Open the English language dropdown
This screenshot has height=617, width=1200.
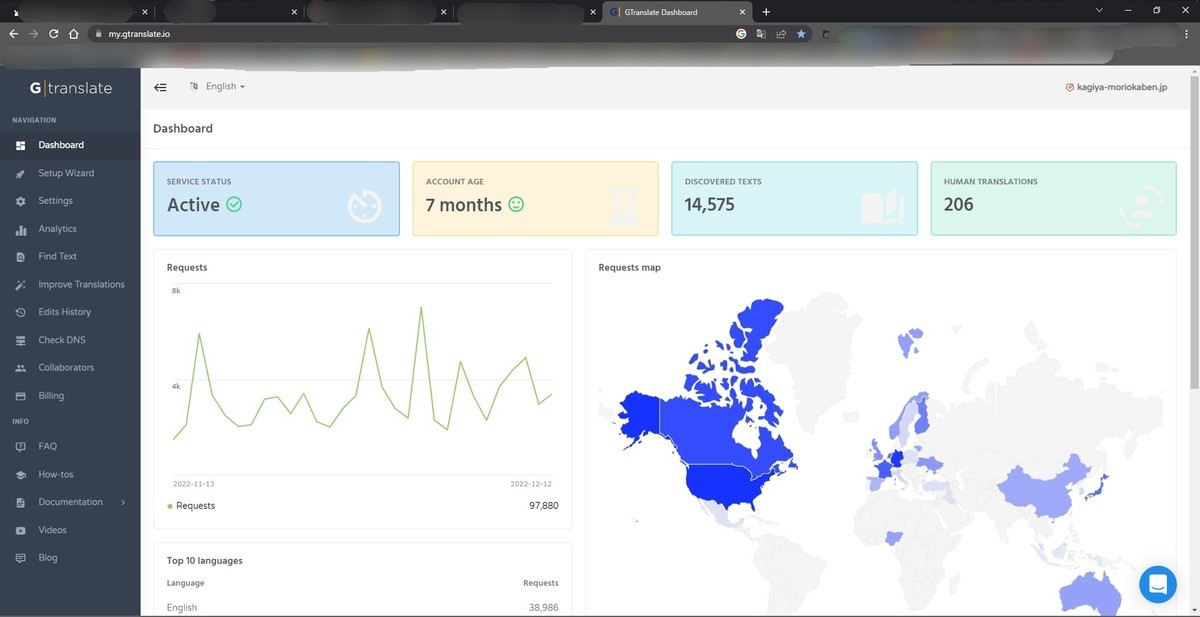point(217,87)
